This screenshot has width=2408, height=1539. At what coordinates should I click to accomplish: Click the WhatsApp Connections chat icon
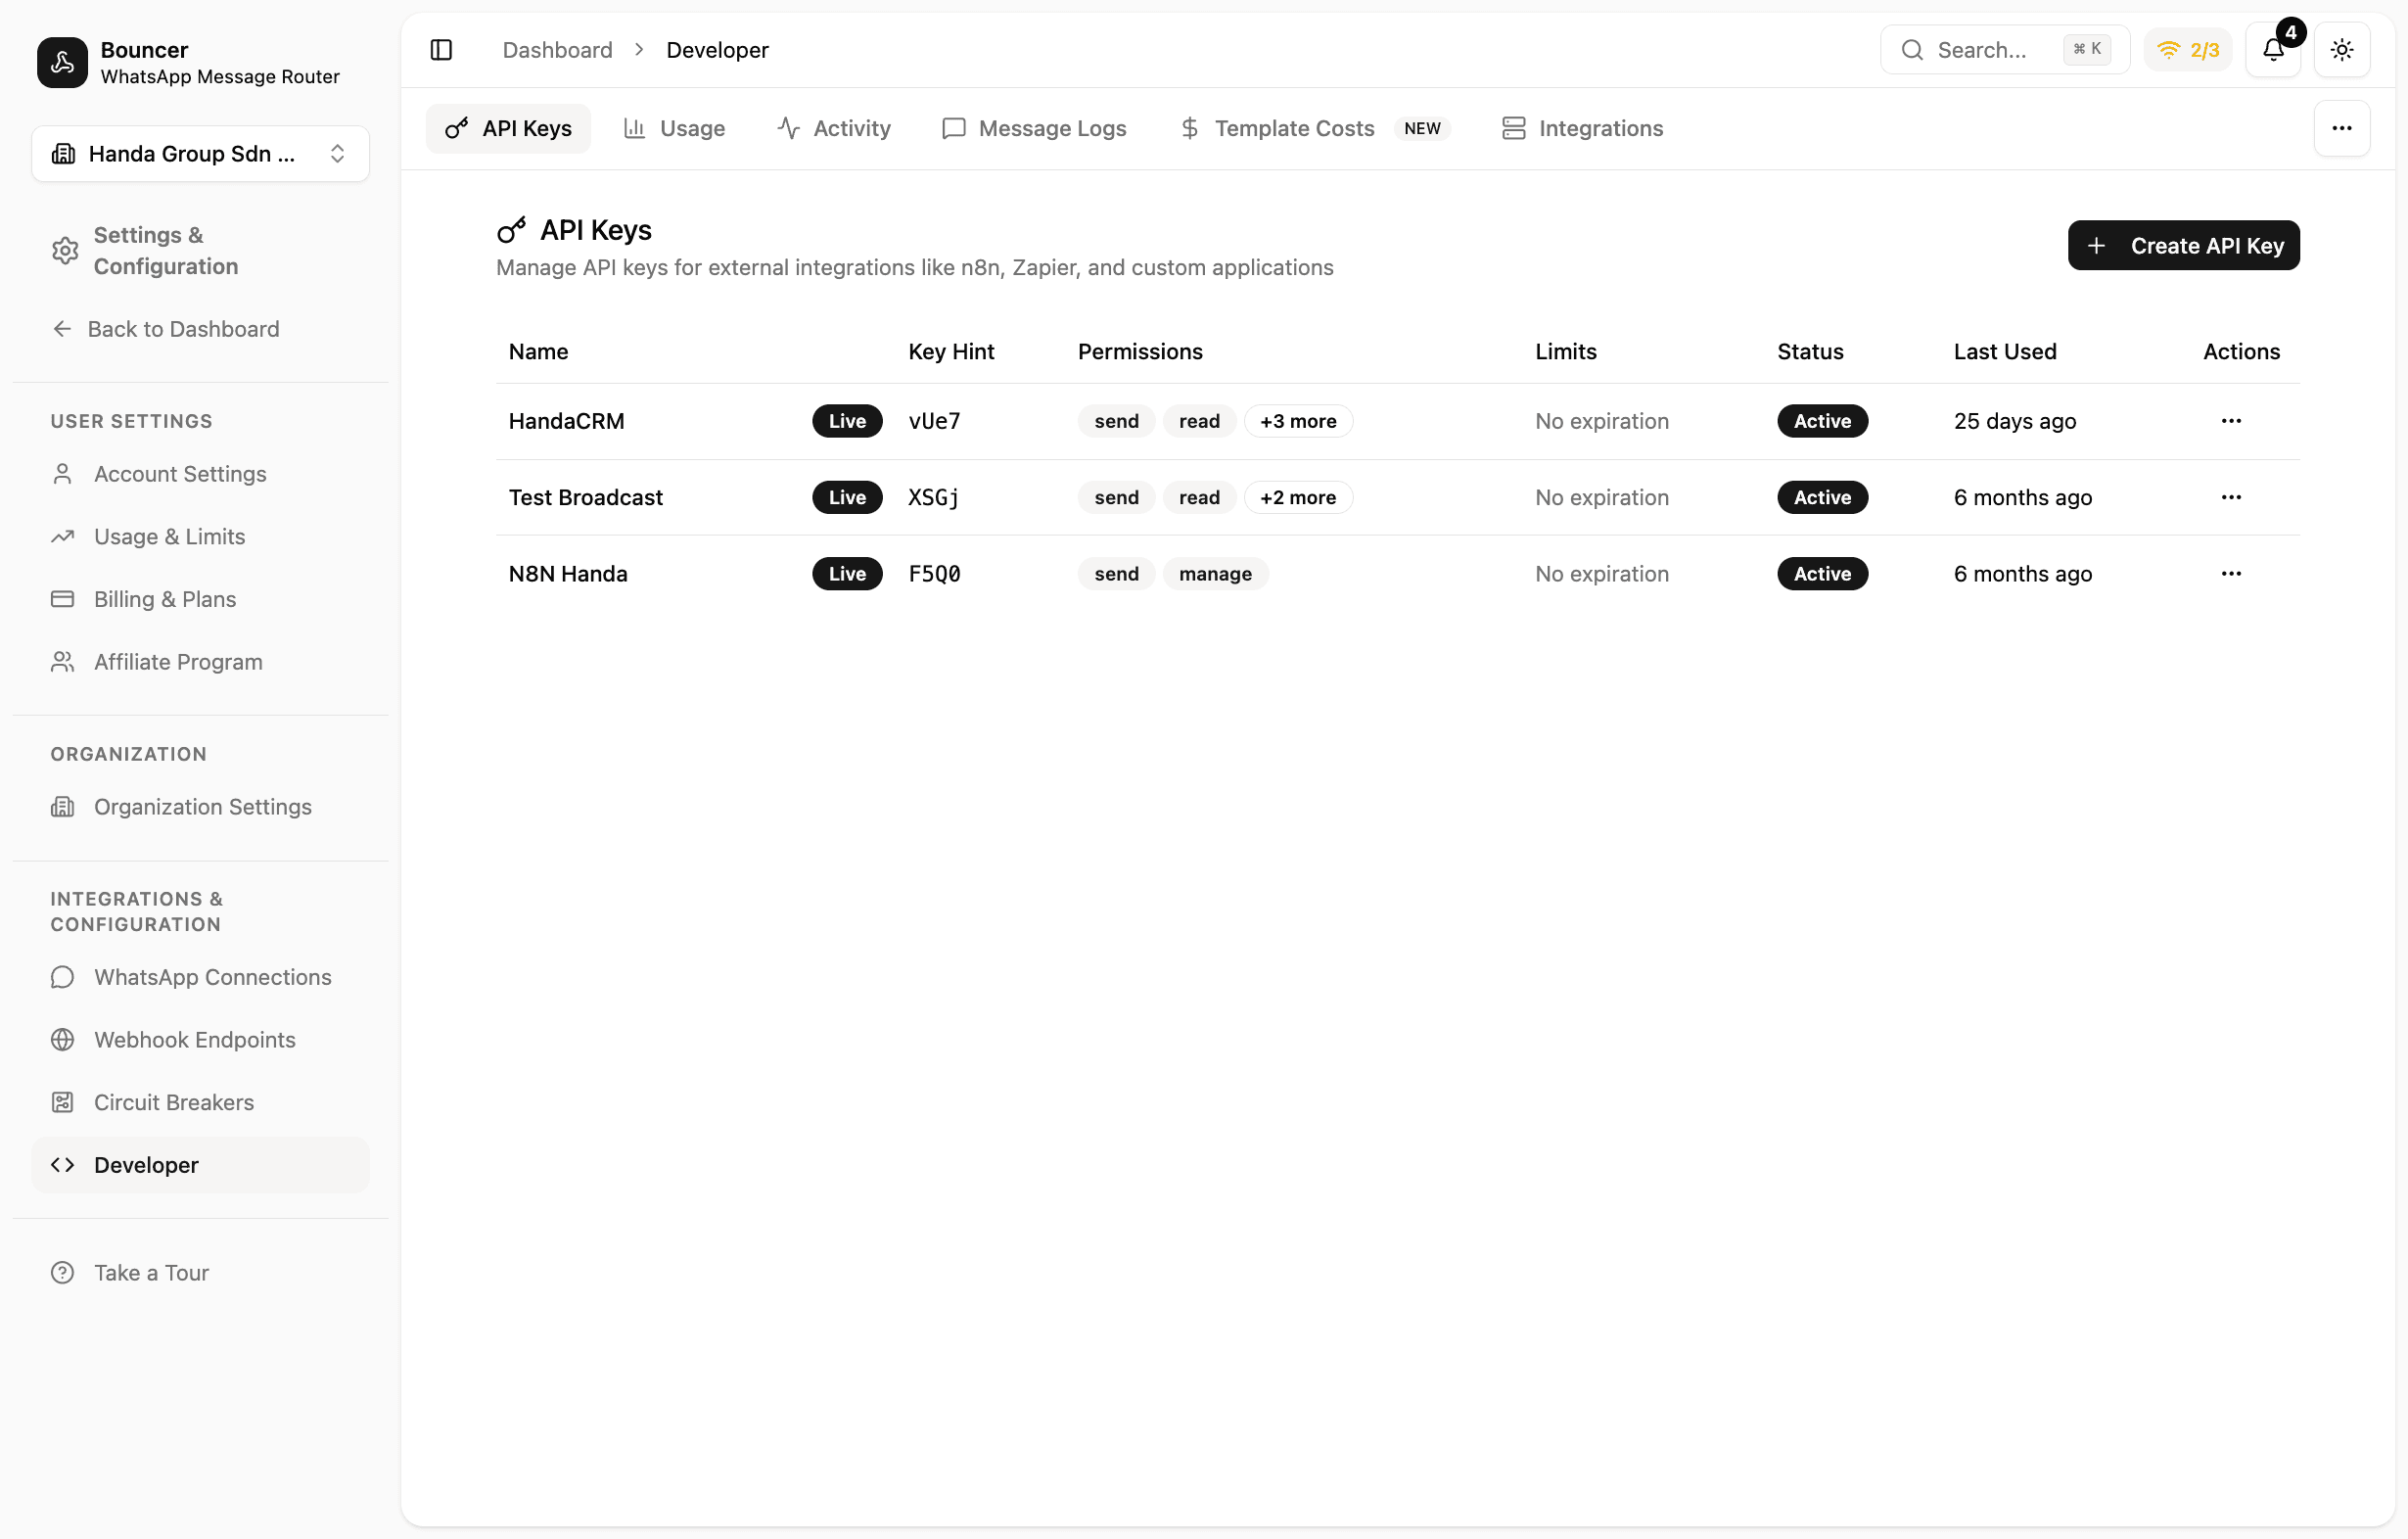tap(63, 977)
